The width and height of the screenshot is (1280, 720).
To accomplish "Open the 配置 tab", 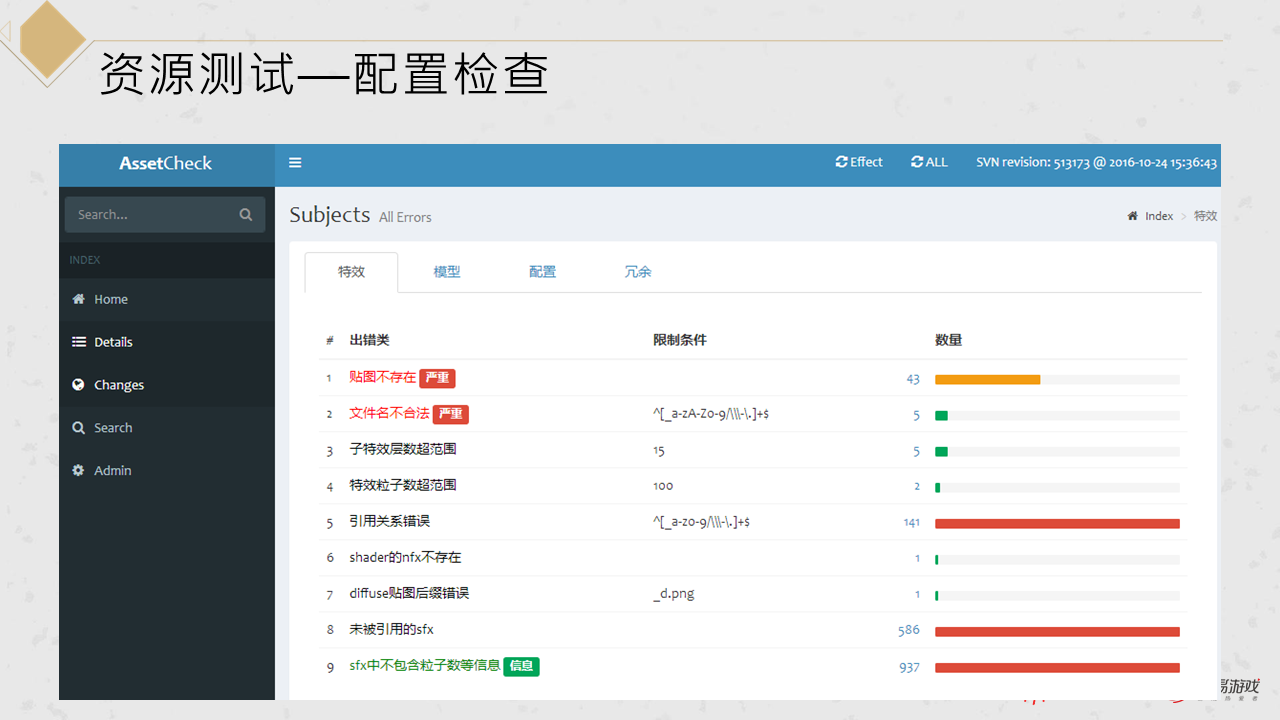I will coord(542,271).
